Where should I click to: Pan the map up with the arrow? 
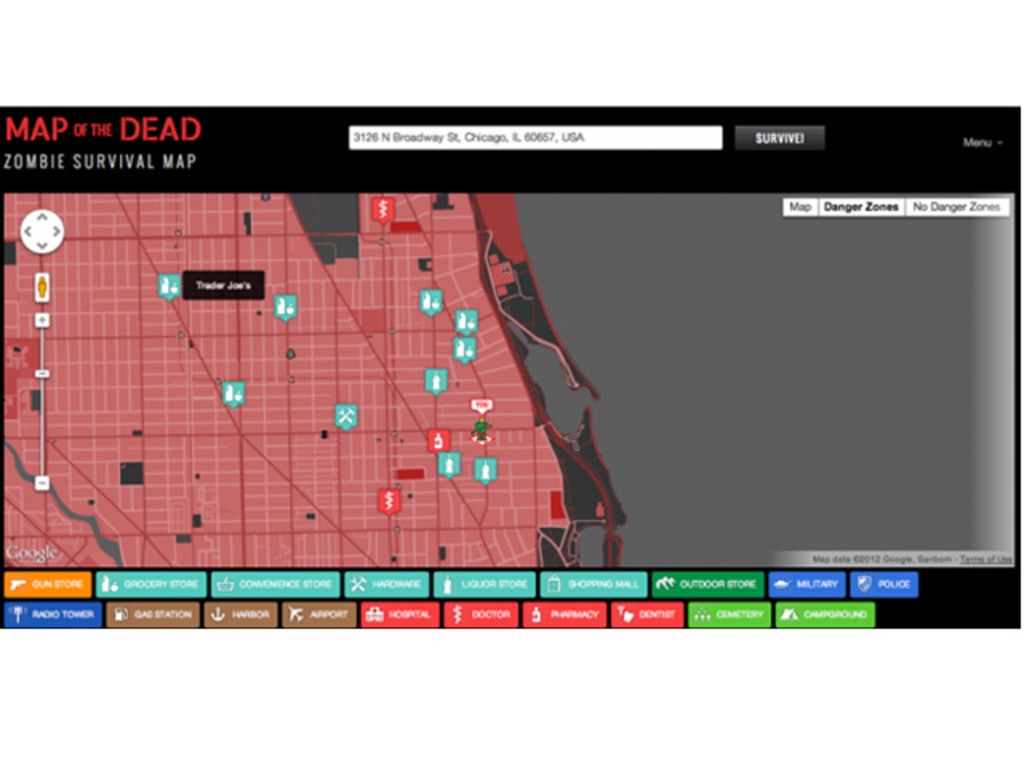pyautogui.click(x=42, y=217)
